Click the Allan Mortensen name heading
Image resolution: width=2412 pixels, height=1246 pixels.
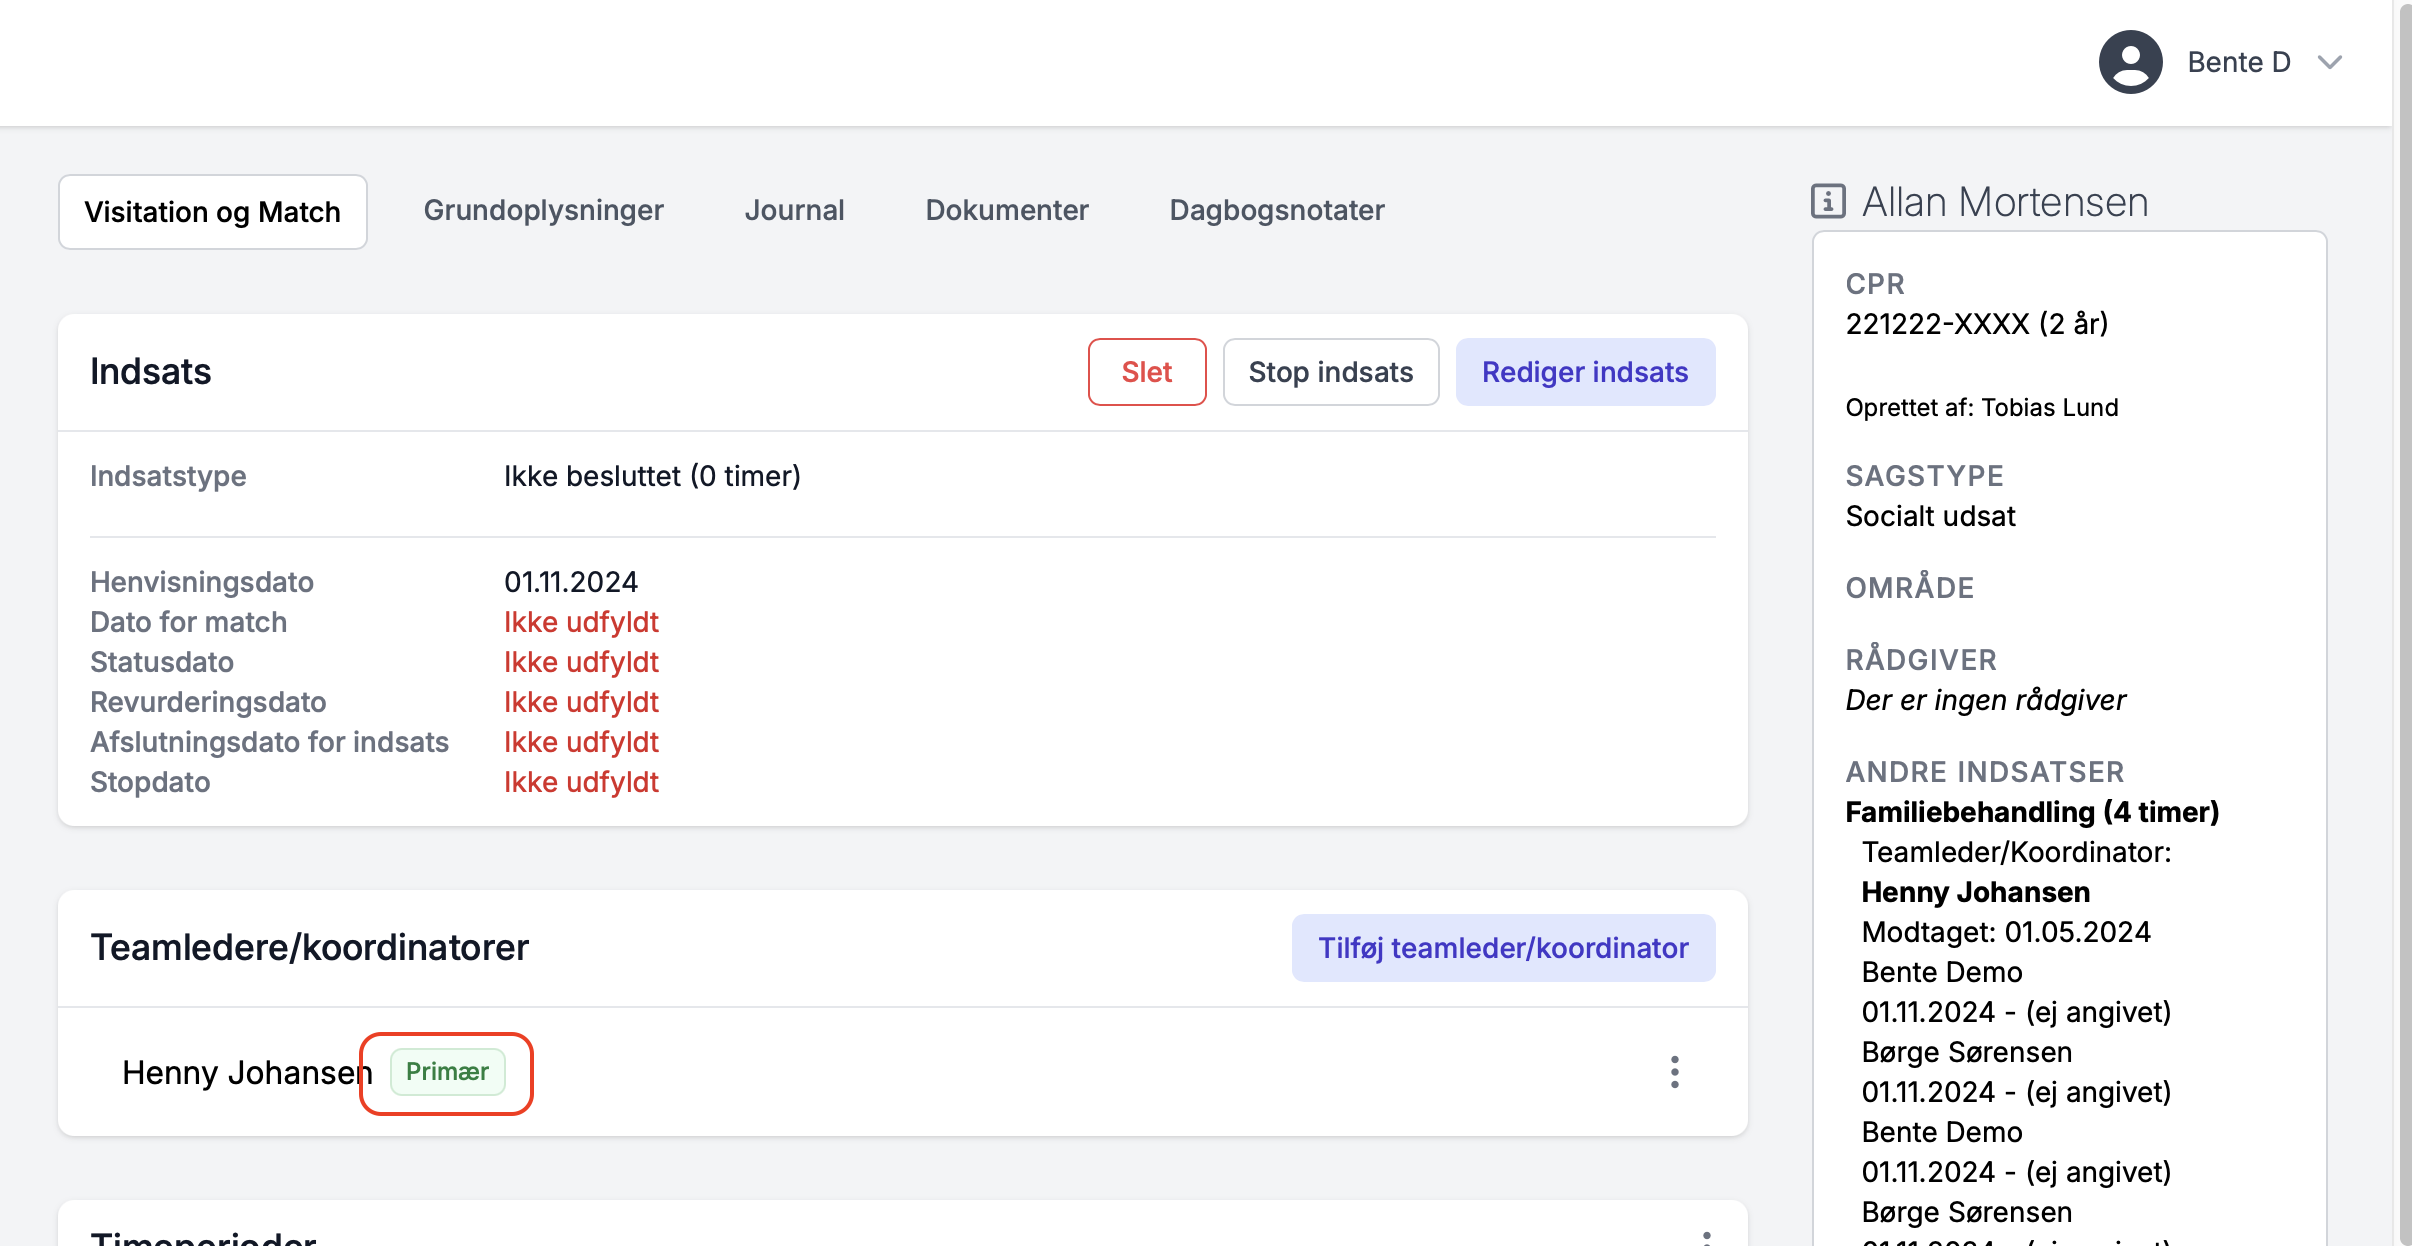point(2005,202)
